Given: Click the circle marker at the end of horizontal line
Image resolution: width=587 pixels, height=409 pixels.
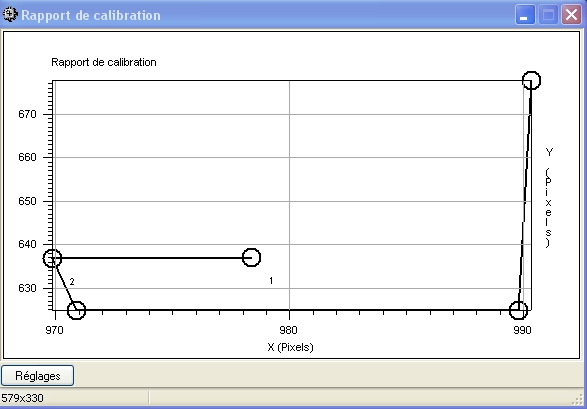Looking at the screenshot, I should click(x=251, y=257).
